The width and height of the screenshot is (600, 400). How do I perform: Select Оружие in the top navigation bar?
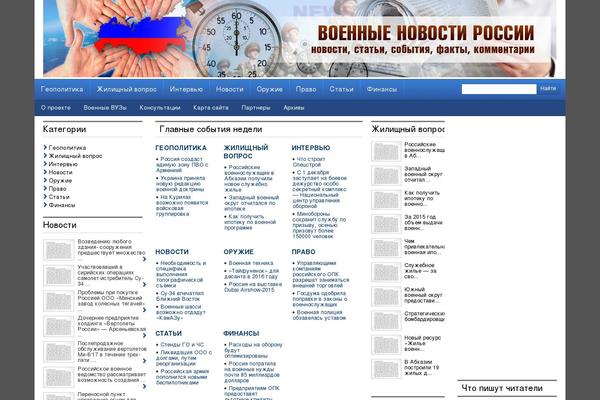269,89
